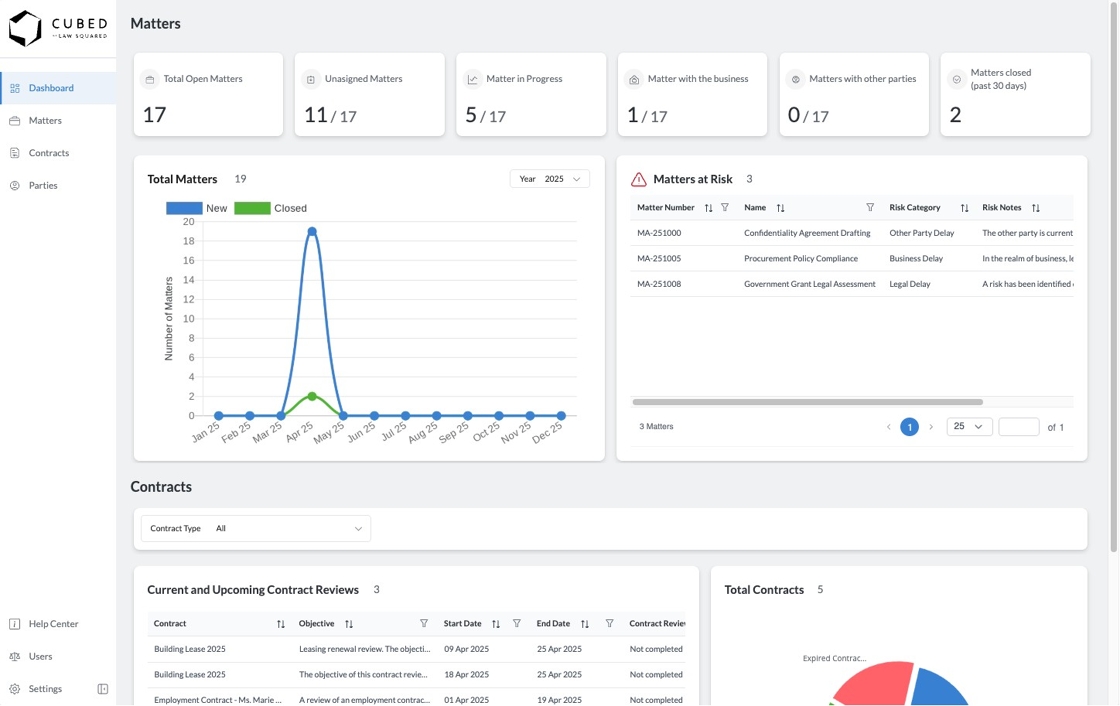The height and width of the screenshot is (706, 1120).
Task: Open matter MA-251005 row
Action: point(851,259)
